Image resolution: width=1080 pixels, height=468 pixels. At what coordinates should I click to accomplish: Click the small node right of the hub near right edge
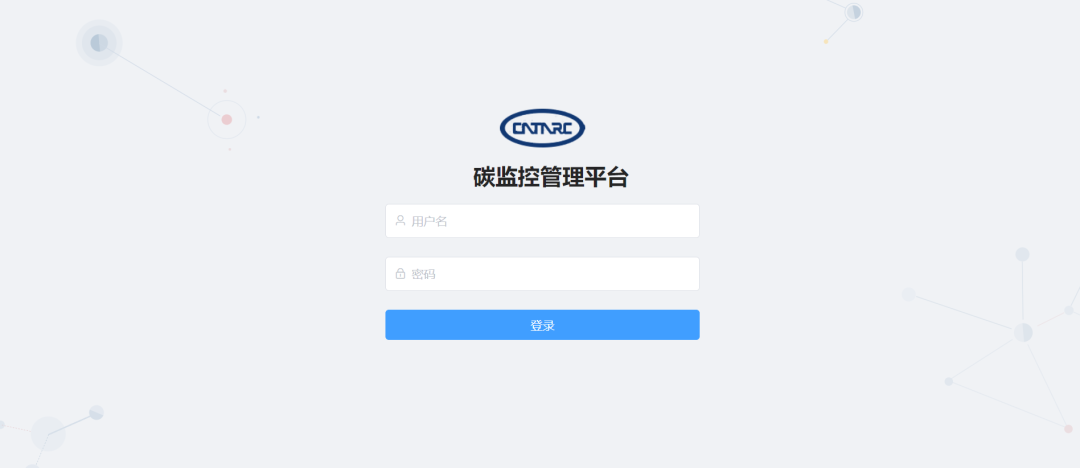coord(1069,310)
